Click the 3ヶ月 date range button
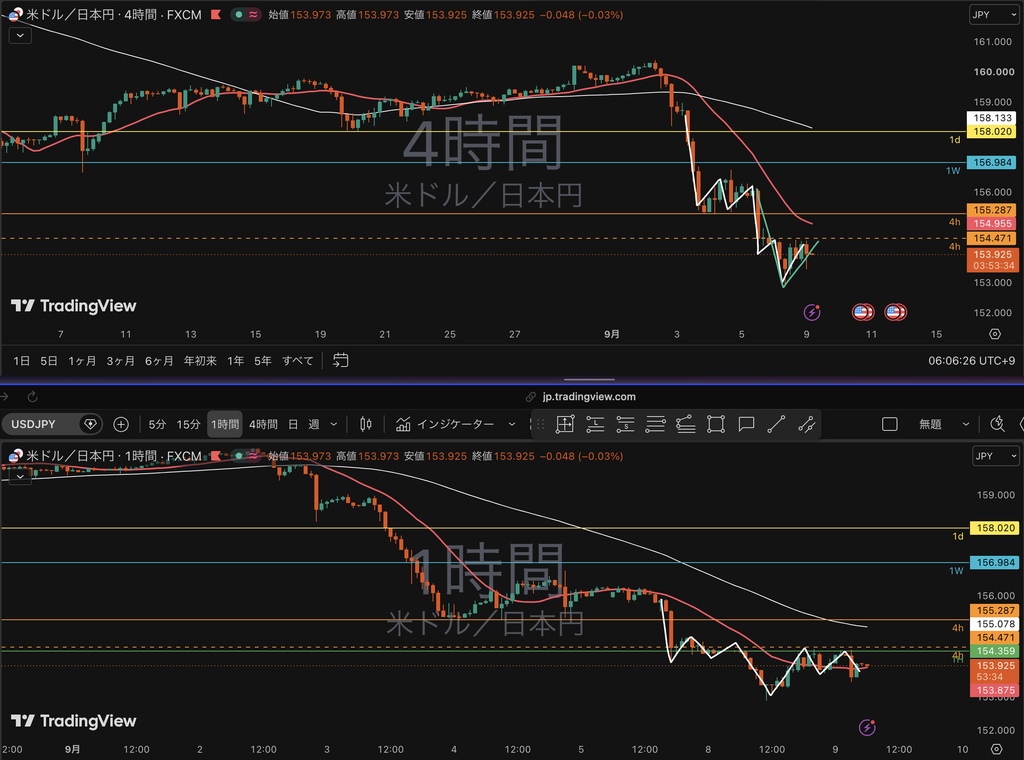This screenshot has height=760, width=1024. pyautogui.click(x=121, y=360)
